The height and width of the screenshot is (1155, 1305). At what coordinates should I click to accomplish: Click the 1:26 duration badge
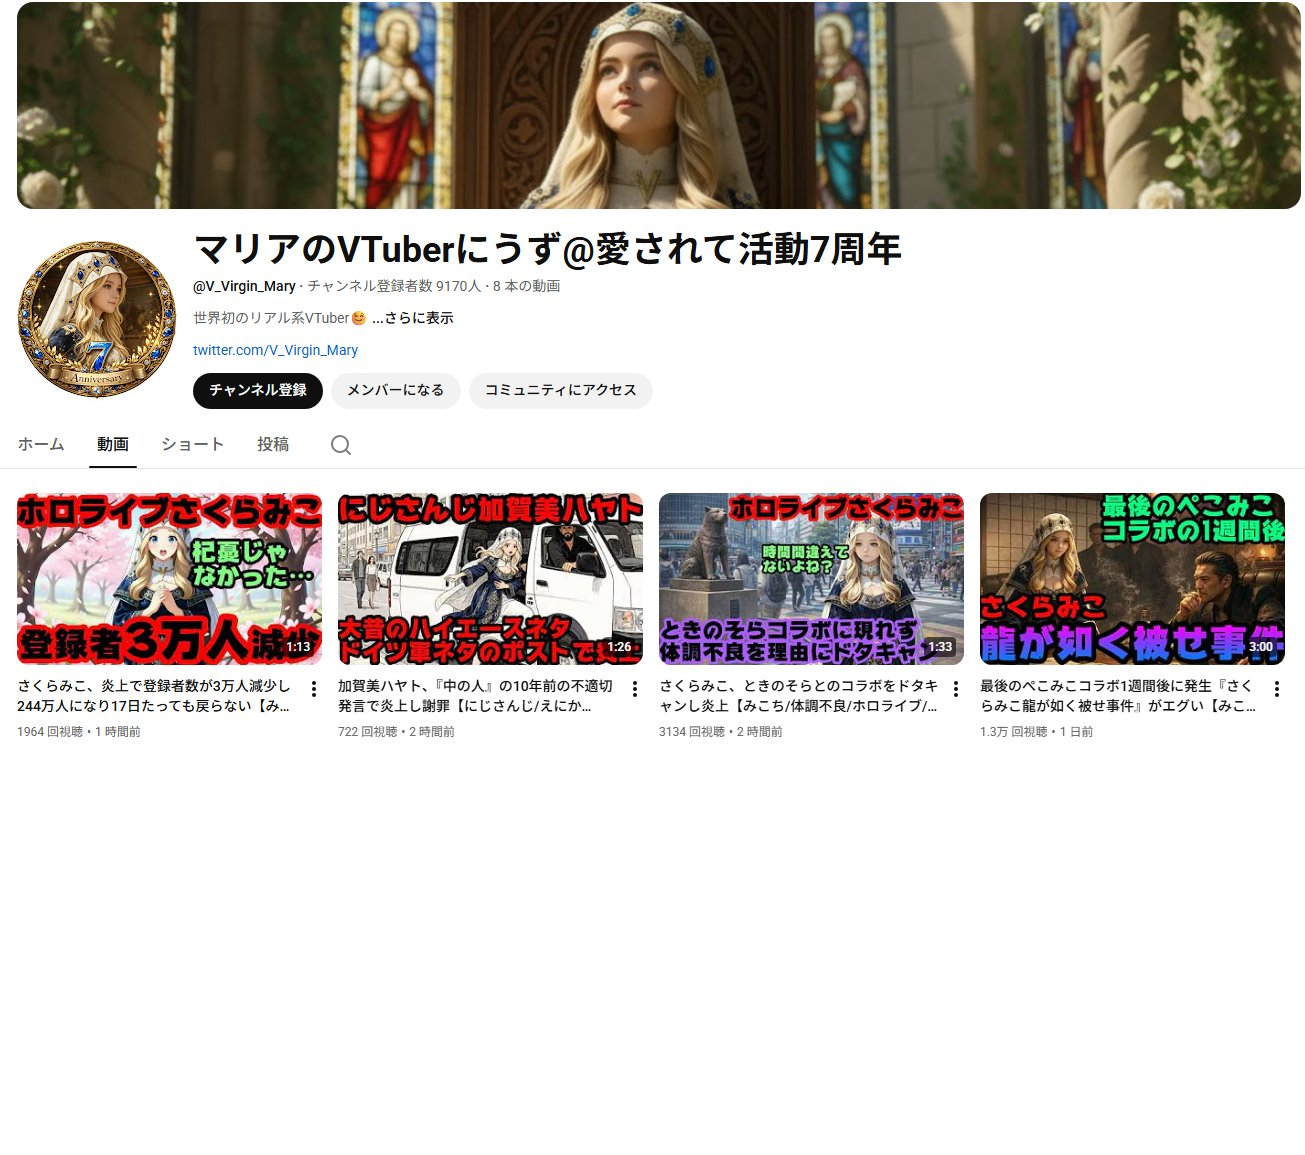(x=619, y=647)
